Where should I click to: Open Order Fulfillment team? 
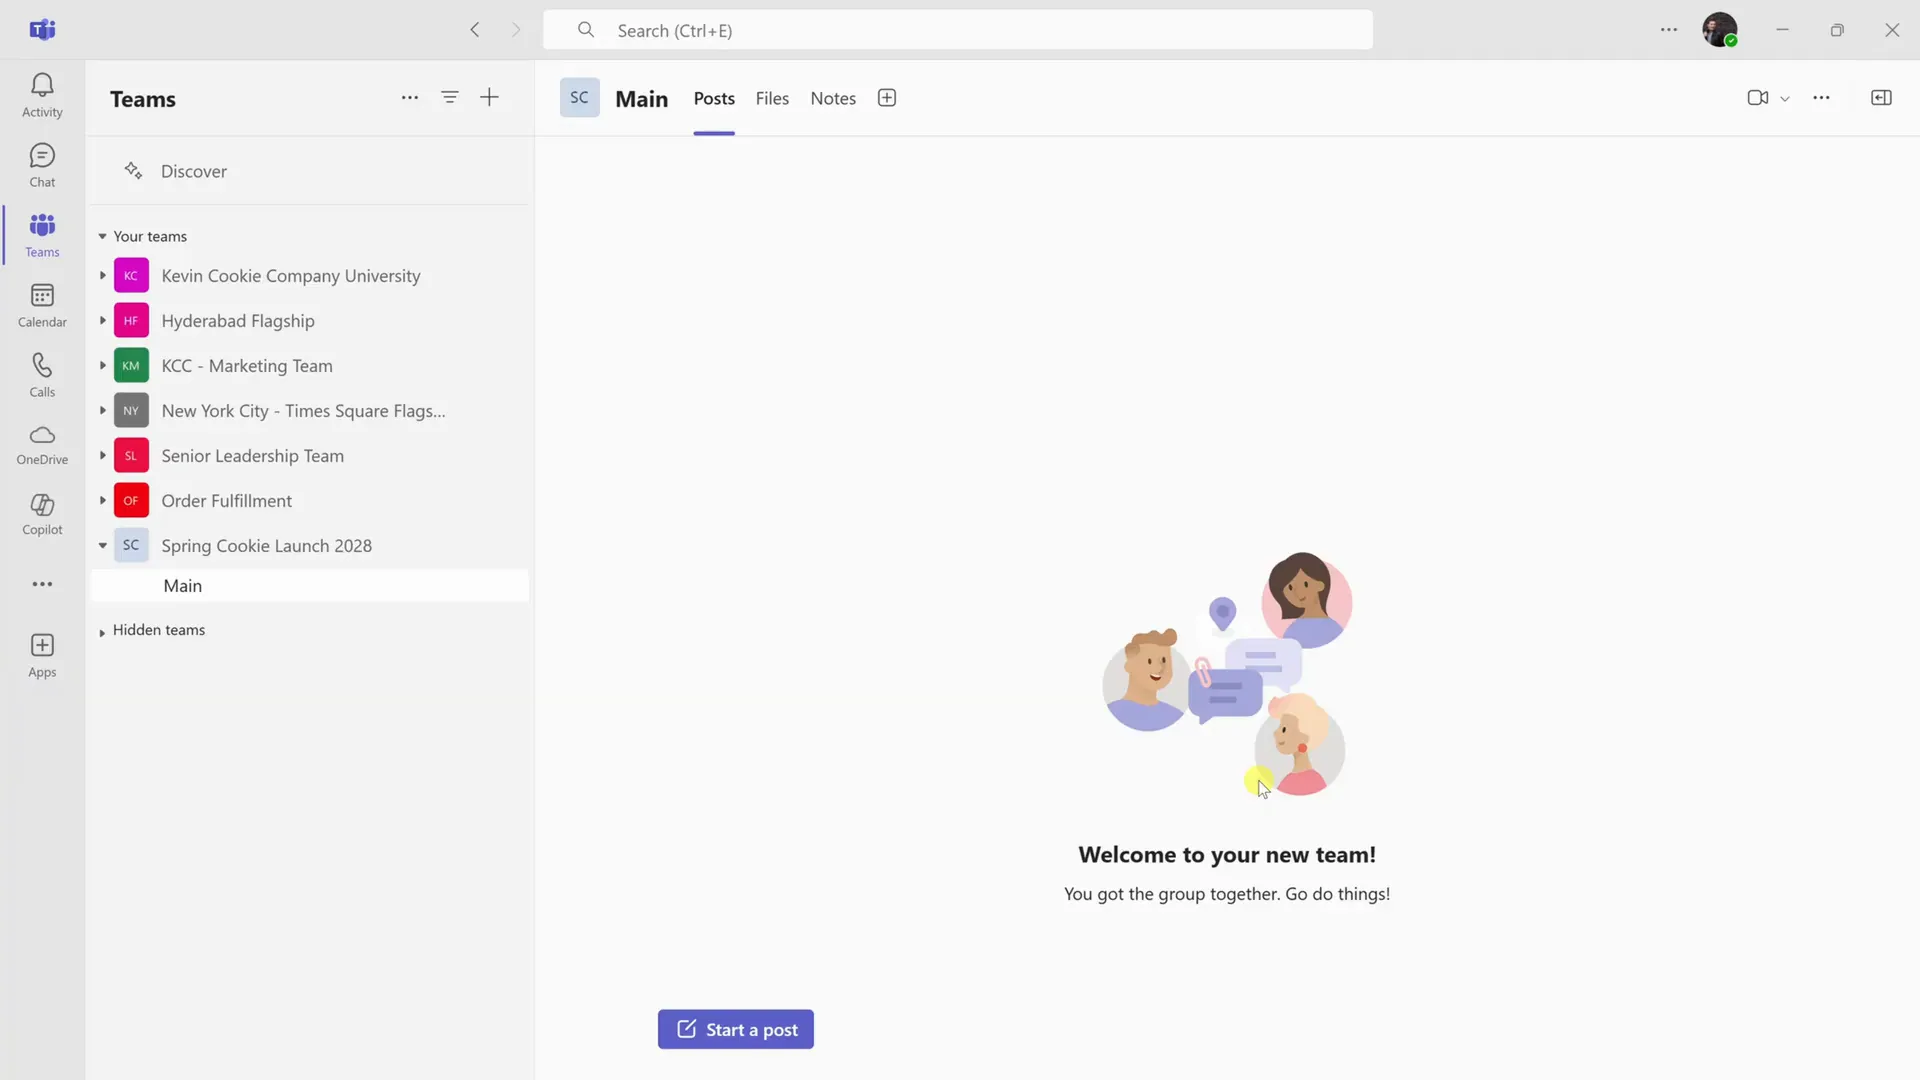pyautogui.click(x=227, y=501)
